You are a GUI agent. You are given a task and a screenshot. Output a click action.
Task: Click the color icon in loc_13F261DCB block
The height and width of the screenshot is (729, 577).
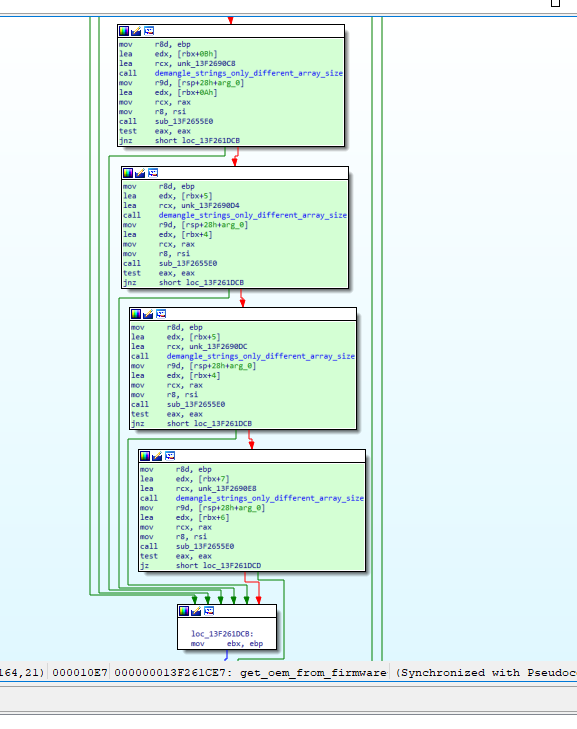pyautogui.click(x=184, y=611)
